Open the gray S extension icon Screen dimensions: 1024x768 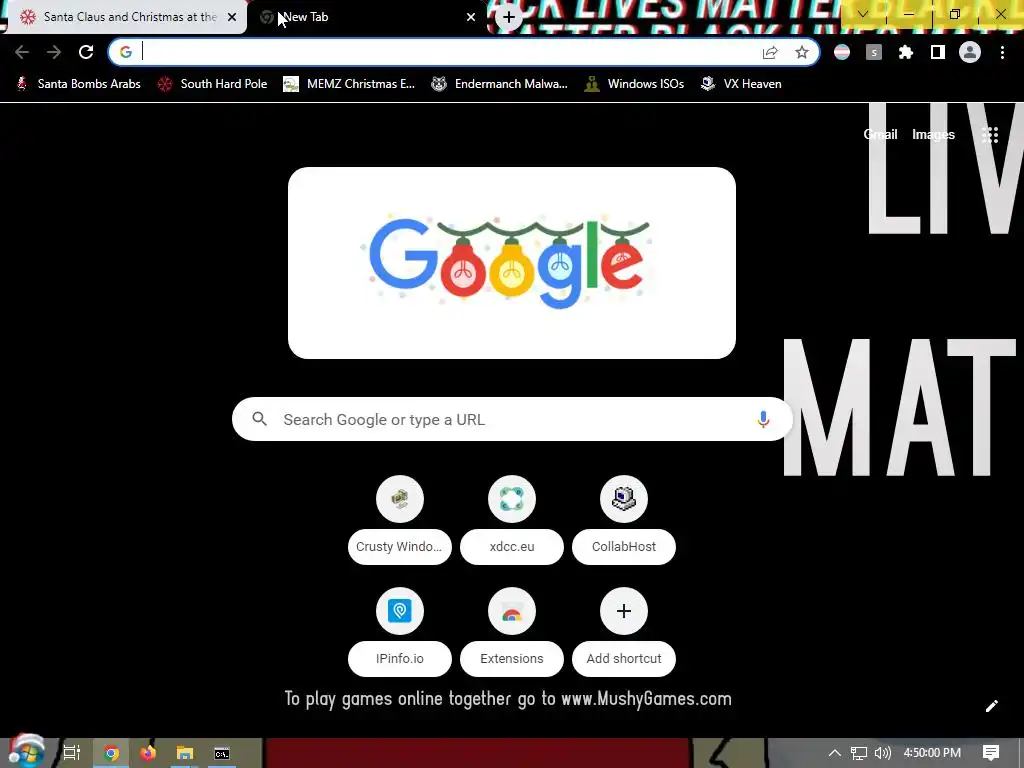874,52
